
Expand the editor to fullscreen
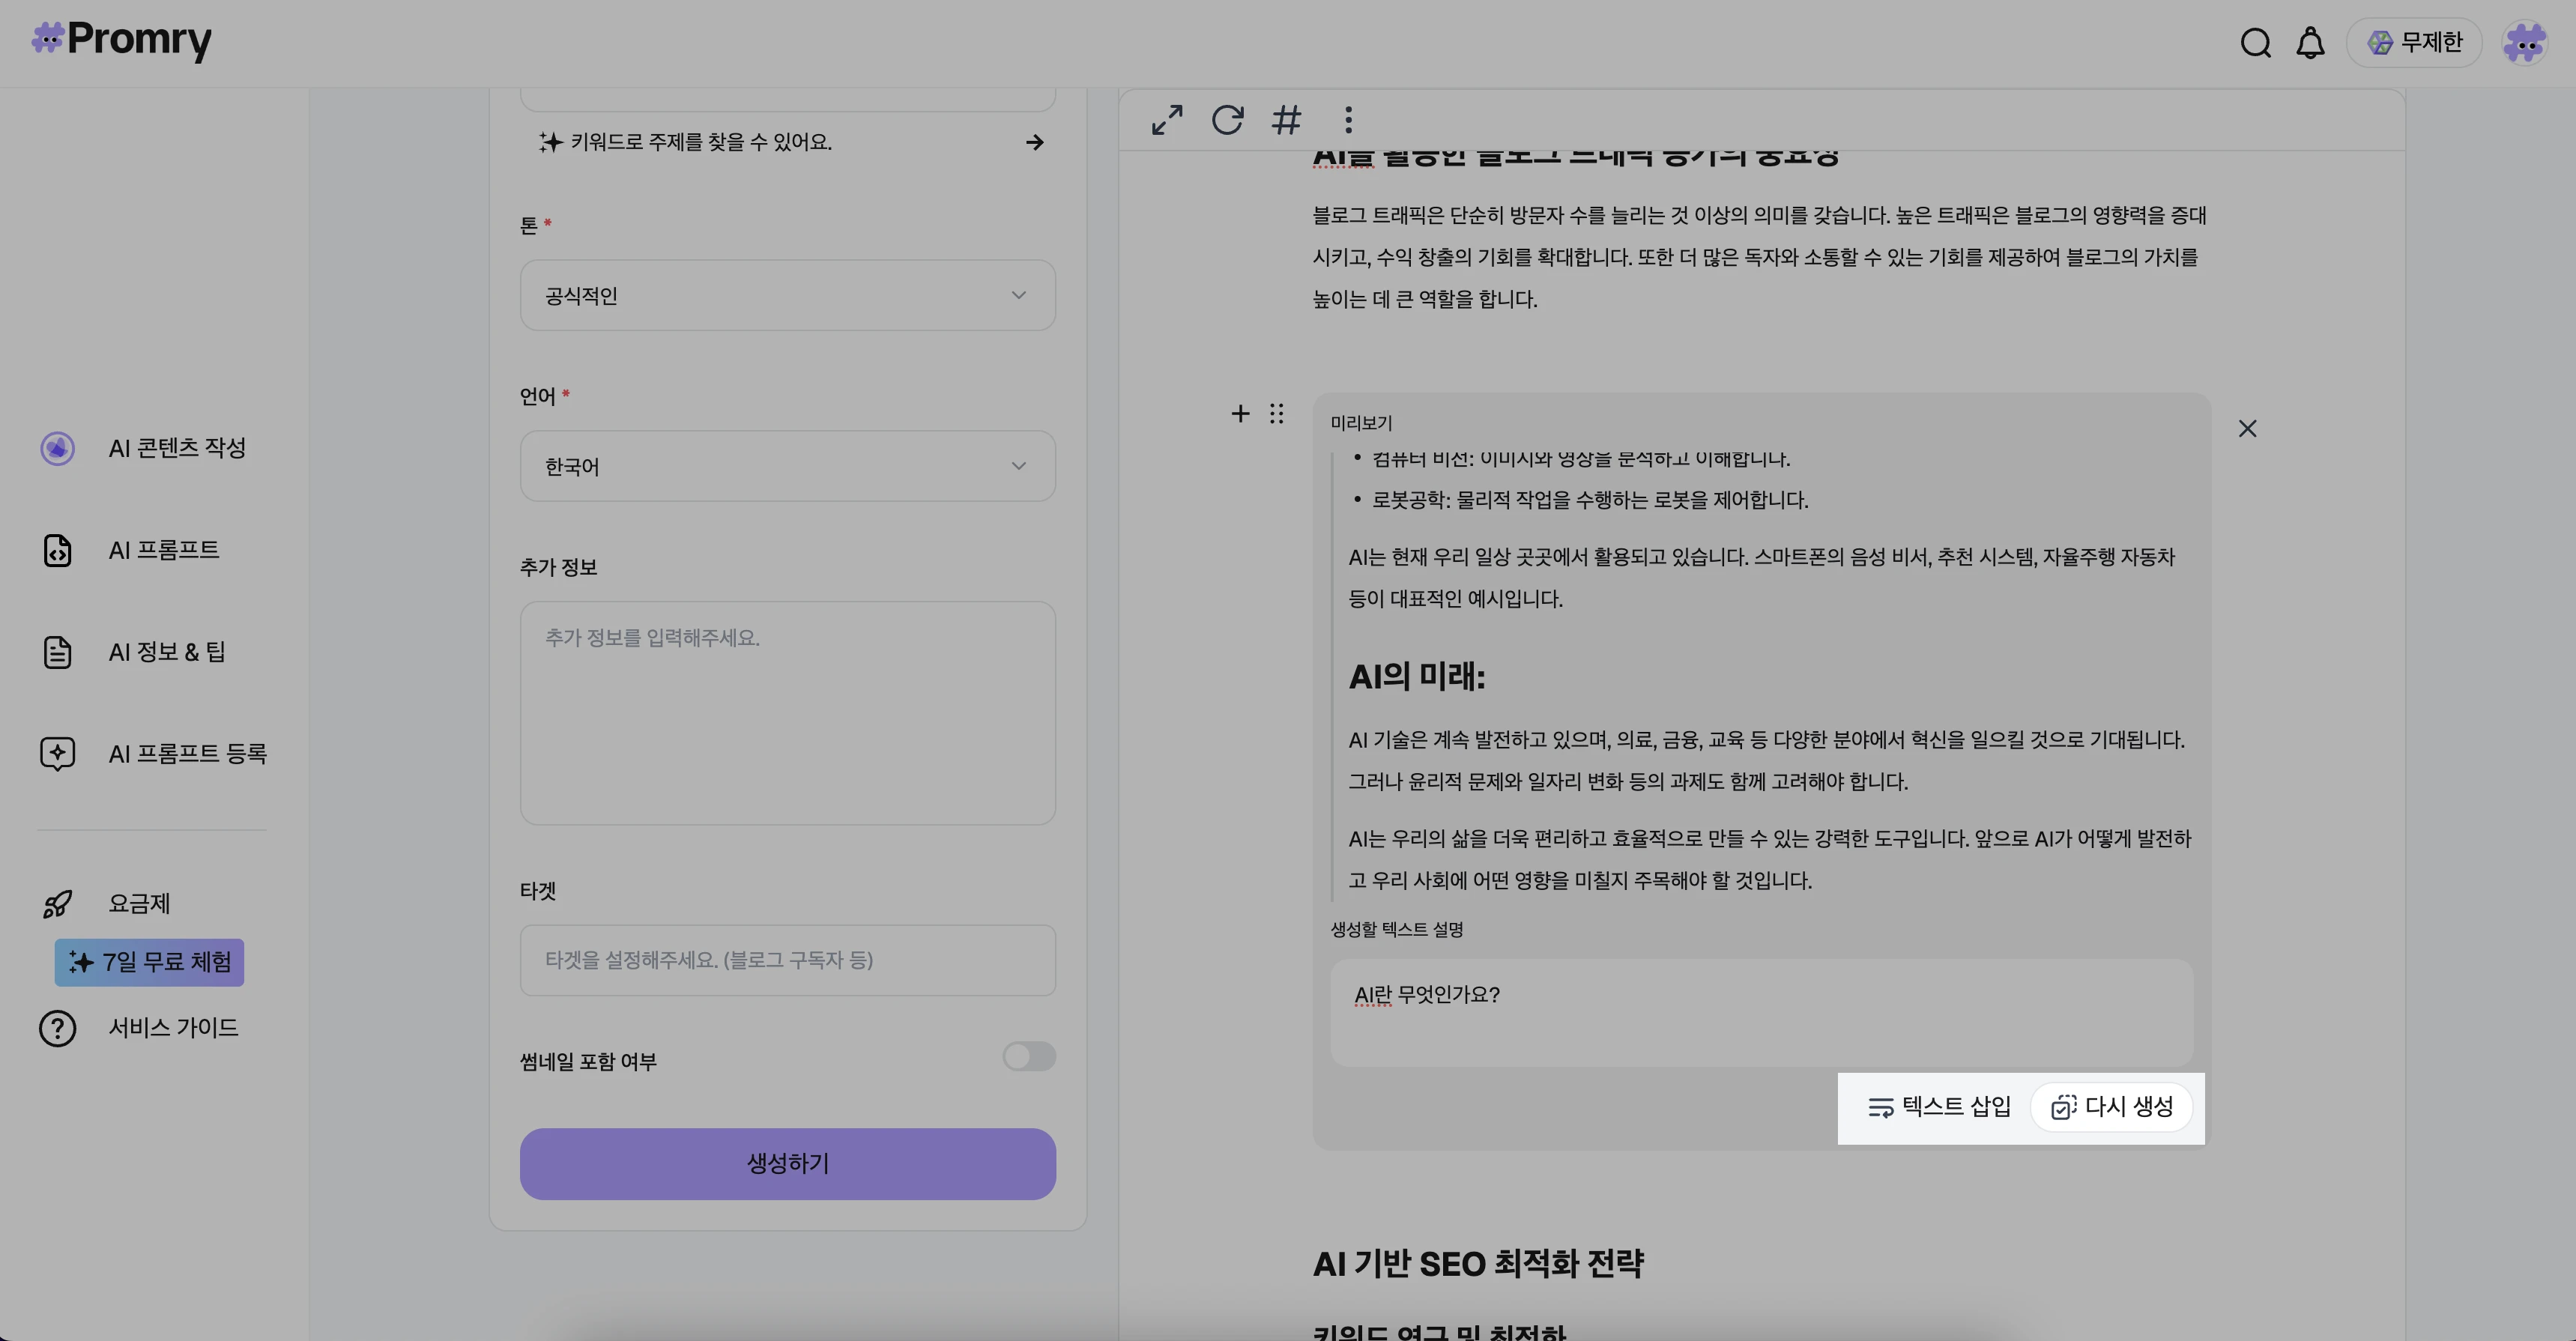(1167, 120)
